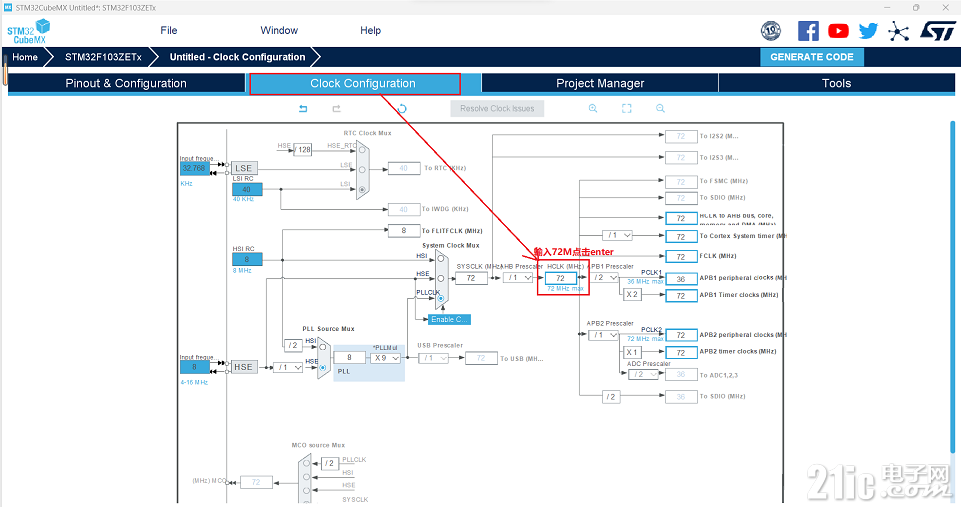Click the Enable CSS button
This screenshot has width=961, height=507.
pos(449,319)
